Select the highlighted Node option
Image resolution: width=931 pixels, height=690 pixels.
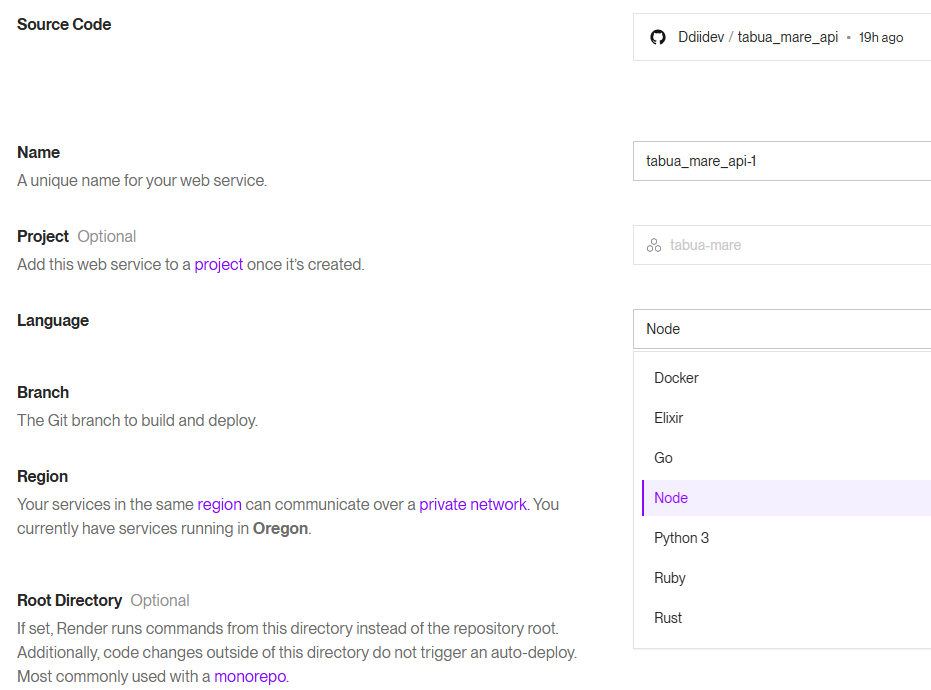671,498
